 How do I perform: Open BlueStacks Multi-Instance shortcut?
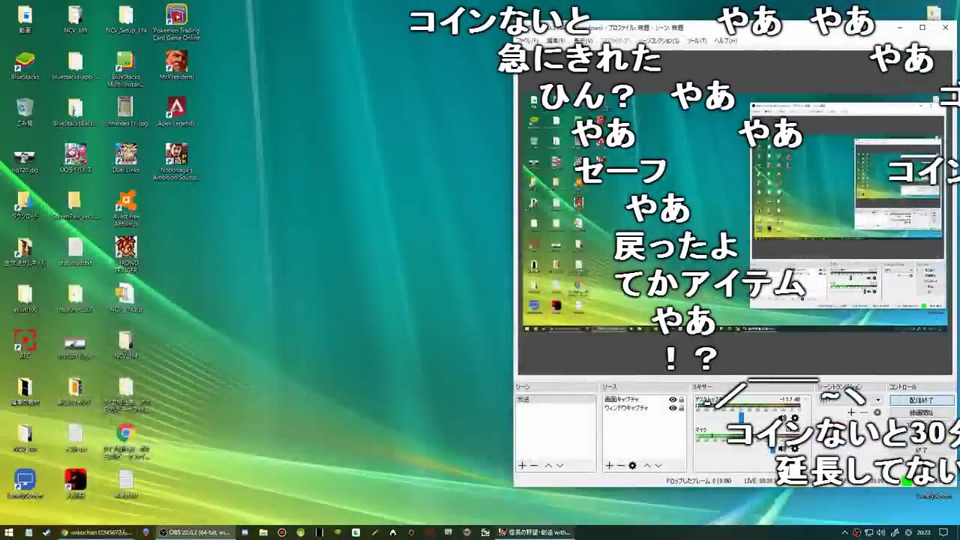coord(126,69)
